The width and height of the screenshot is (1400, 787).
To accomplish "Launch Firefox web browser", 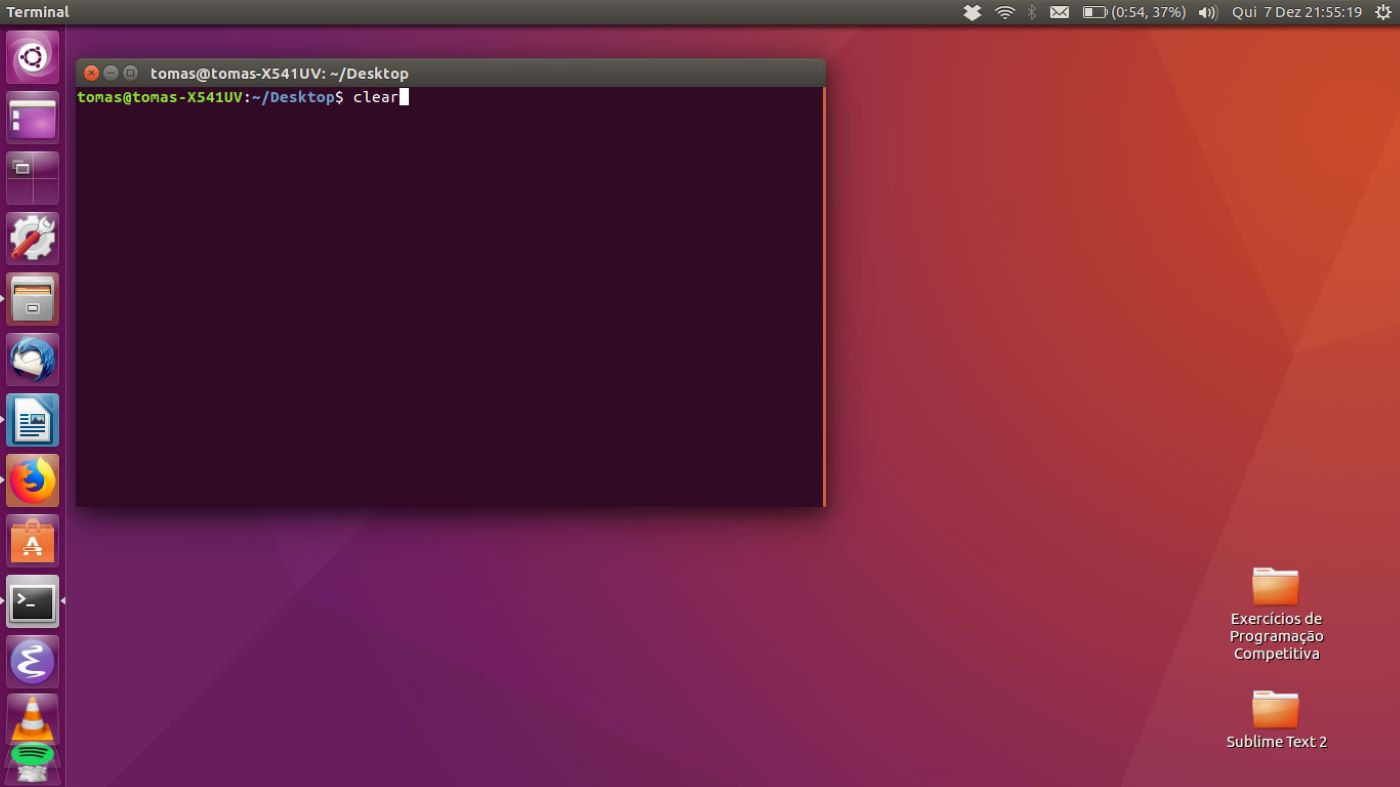I will [x=33, y=480].
